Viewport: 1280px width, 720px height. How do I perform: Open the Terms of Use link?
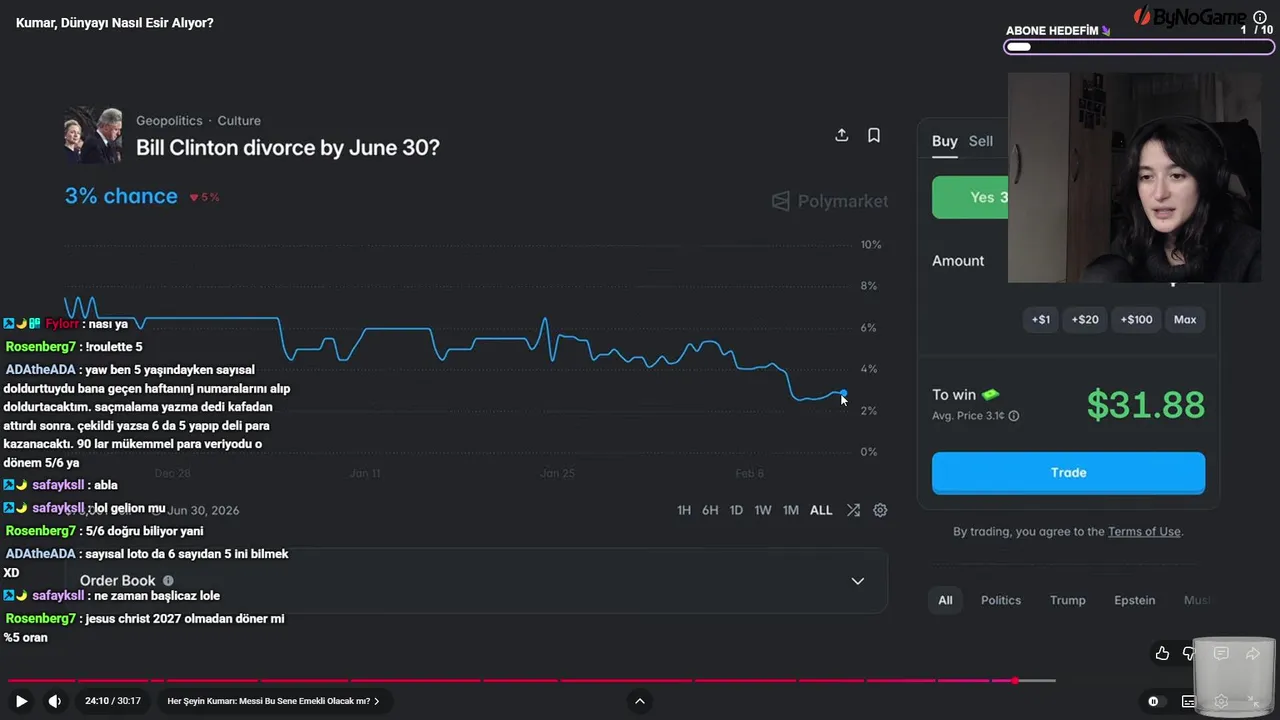point(1144,532)
